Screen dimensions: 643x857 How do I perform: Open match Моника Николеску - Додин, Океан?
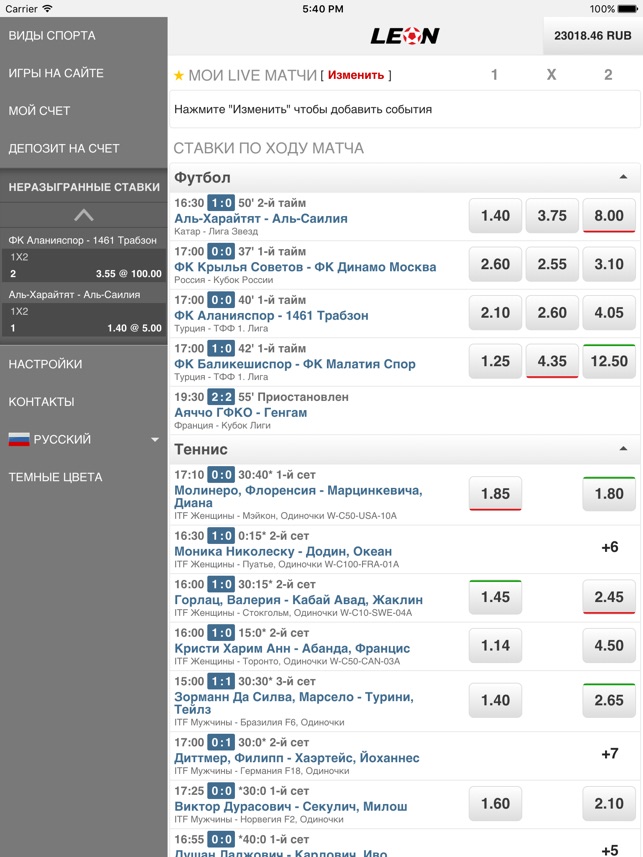click(283, 551)
